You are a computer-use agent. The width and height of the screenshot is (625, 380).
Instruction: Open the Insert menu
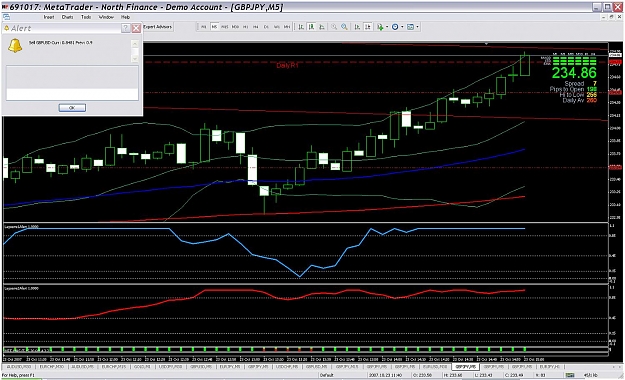click(49, 17)
